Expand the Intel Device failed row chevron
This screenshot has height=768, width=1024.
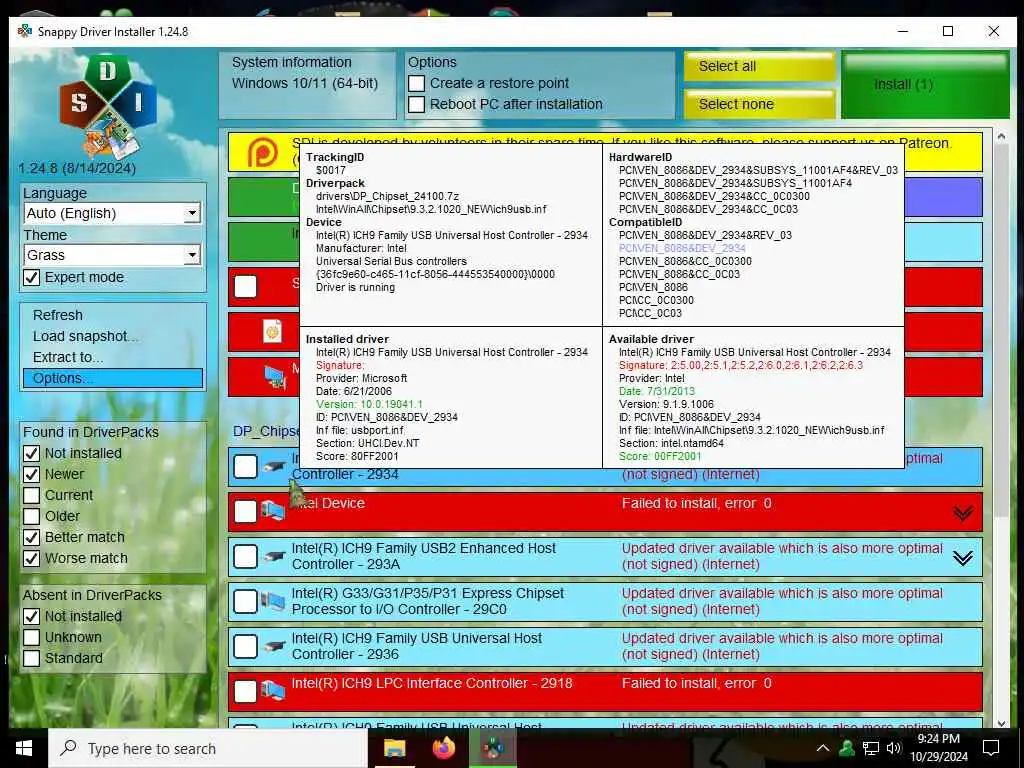pyautogui.click(x=963, y=513)
